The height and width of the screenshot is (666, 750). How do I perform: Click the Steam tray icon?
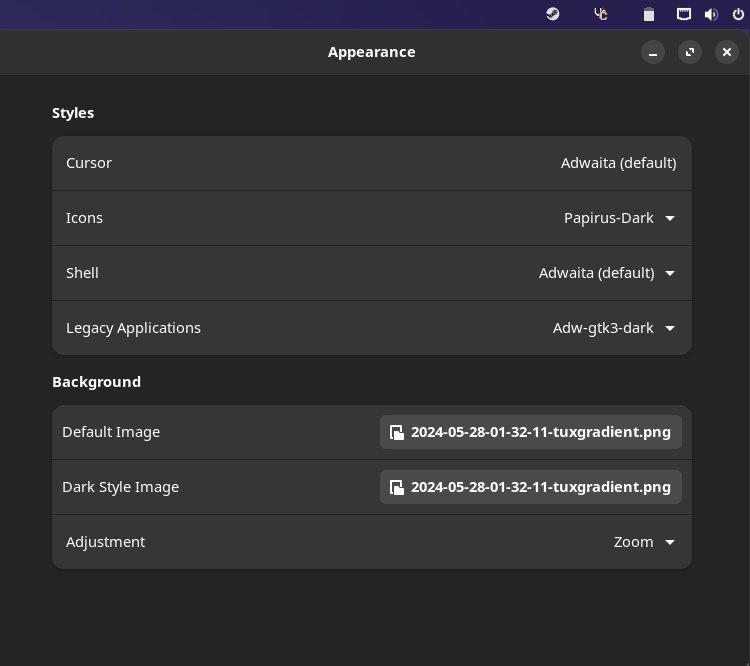click(553, 14)
